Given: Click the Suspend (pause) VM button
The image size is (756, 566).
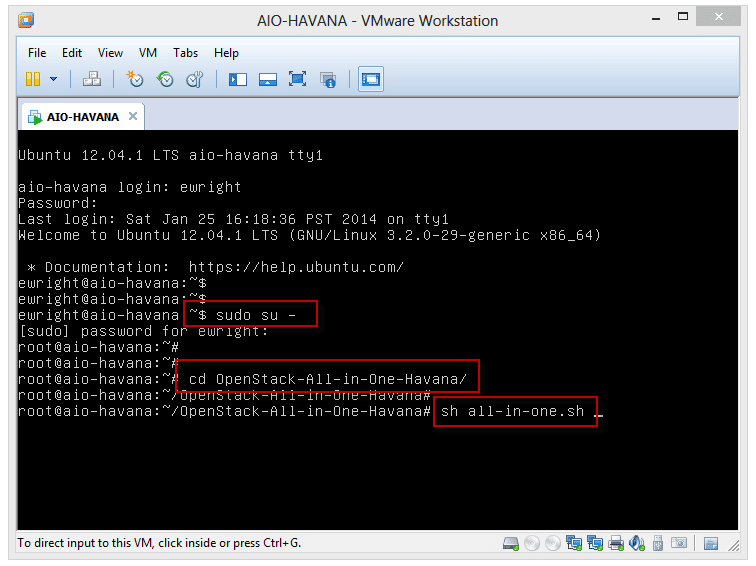Looking at the screenshot, I should [x=32, y=79].
